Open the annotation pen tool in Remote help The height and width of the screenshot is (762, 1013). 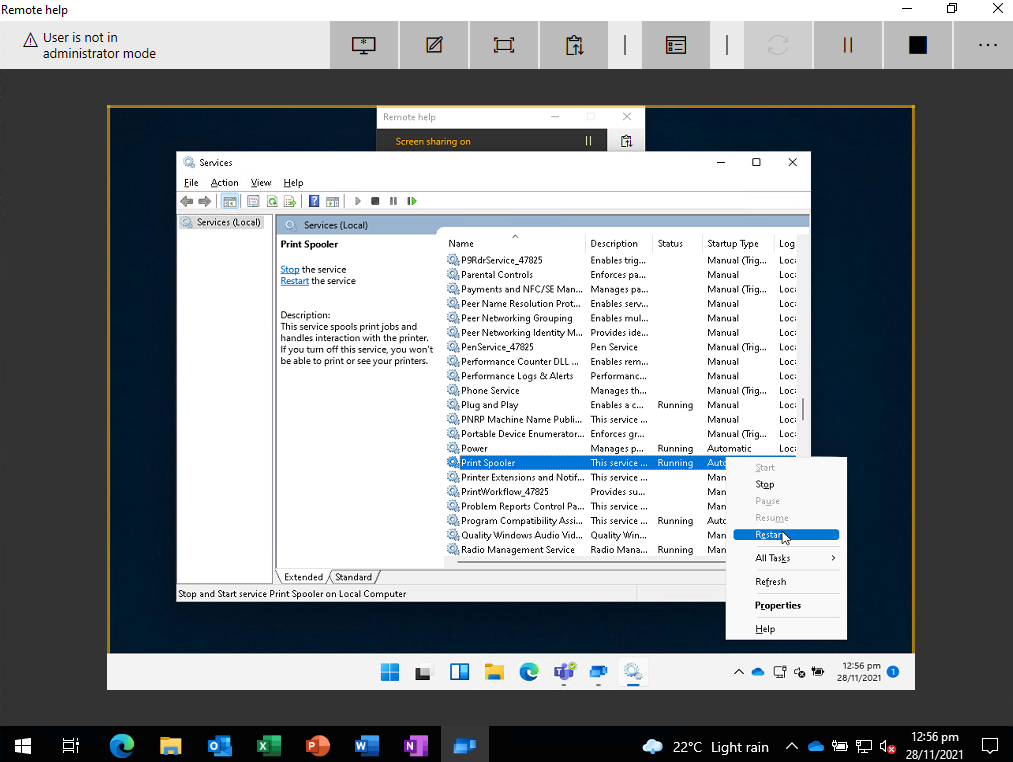[434, 45]
